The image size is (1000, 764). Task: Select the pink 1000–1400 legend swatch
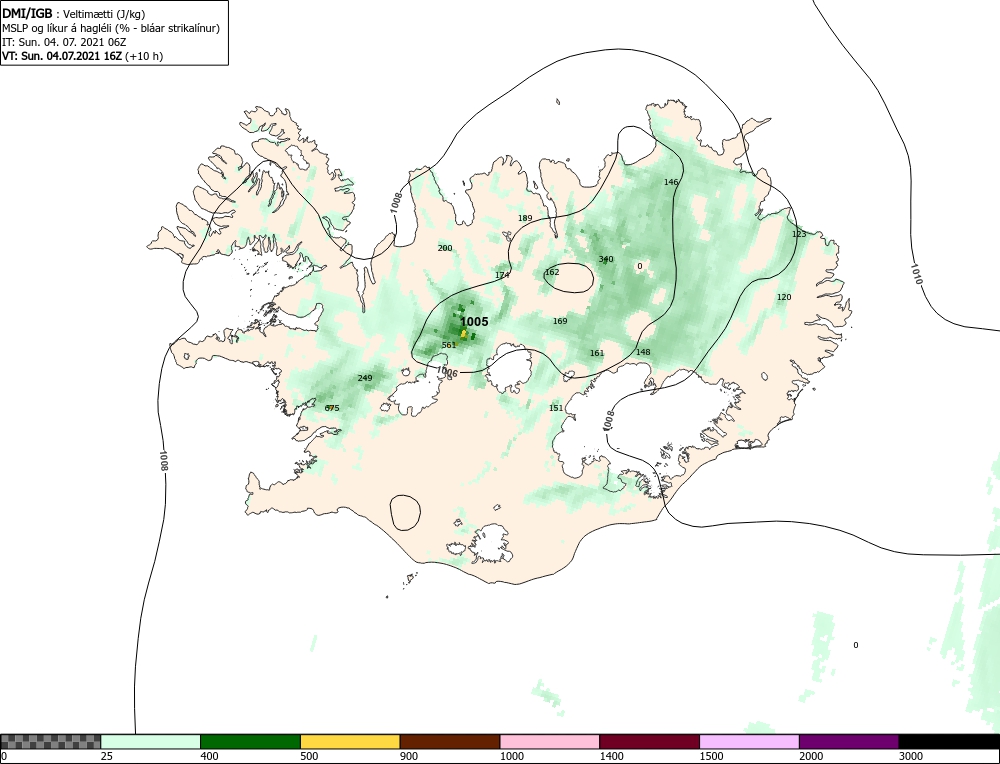(550, 742)
